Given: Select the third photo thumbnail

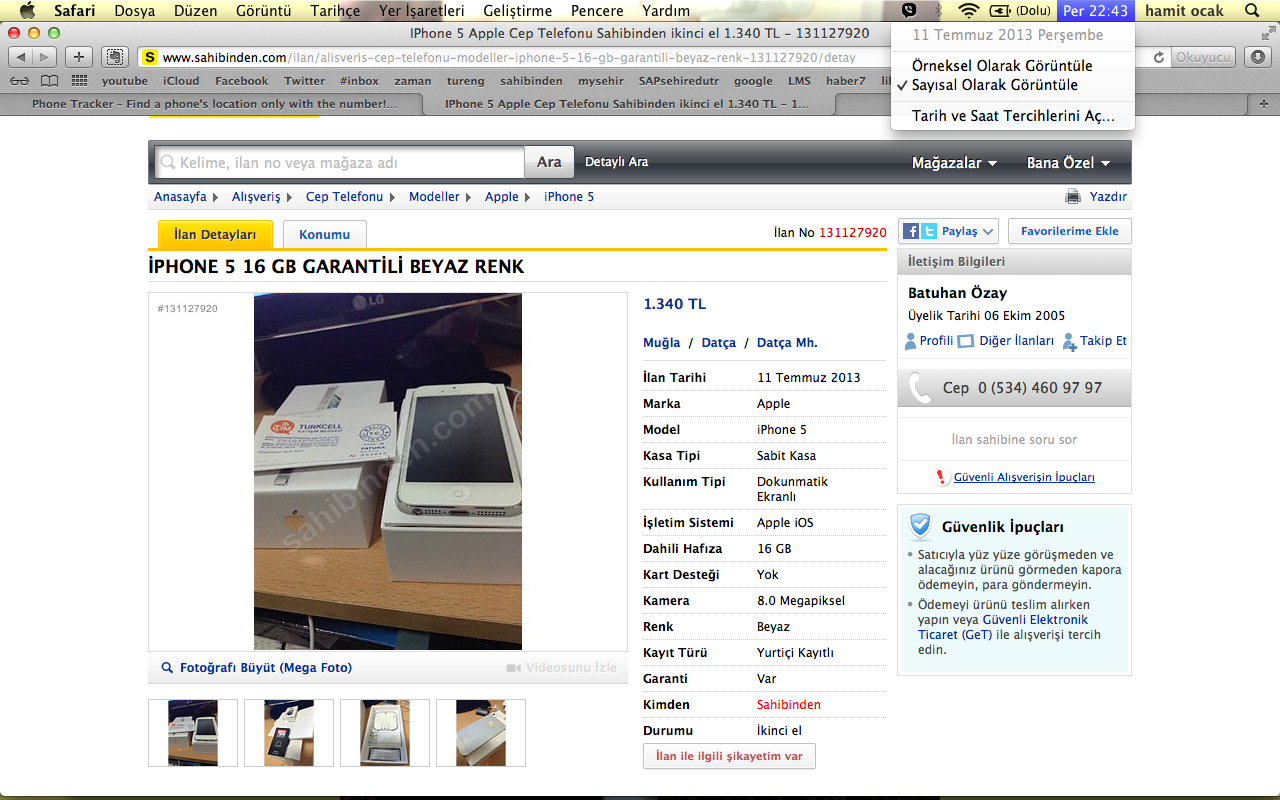Looking at the screenshot, I should (385, 733).
